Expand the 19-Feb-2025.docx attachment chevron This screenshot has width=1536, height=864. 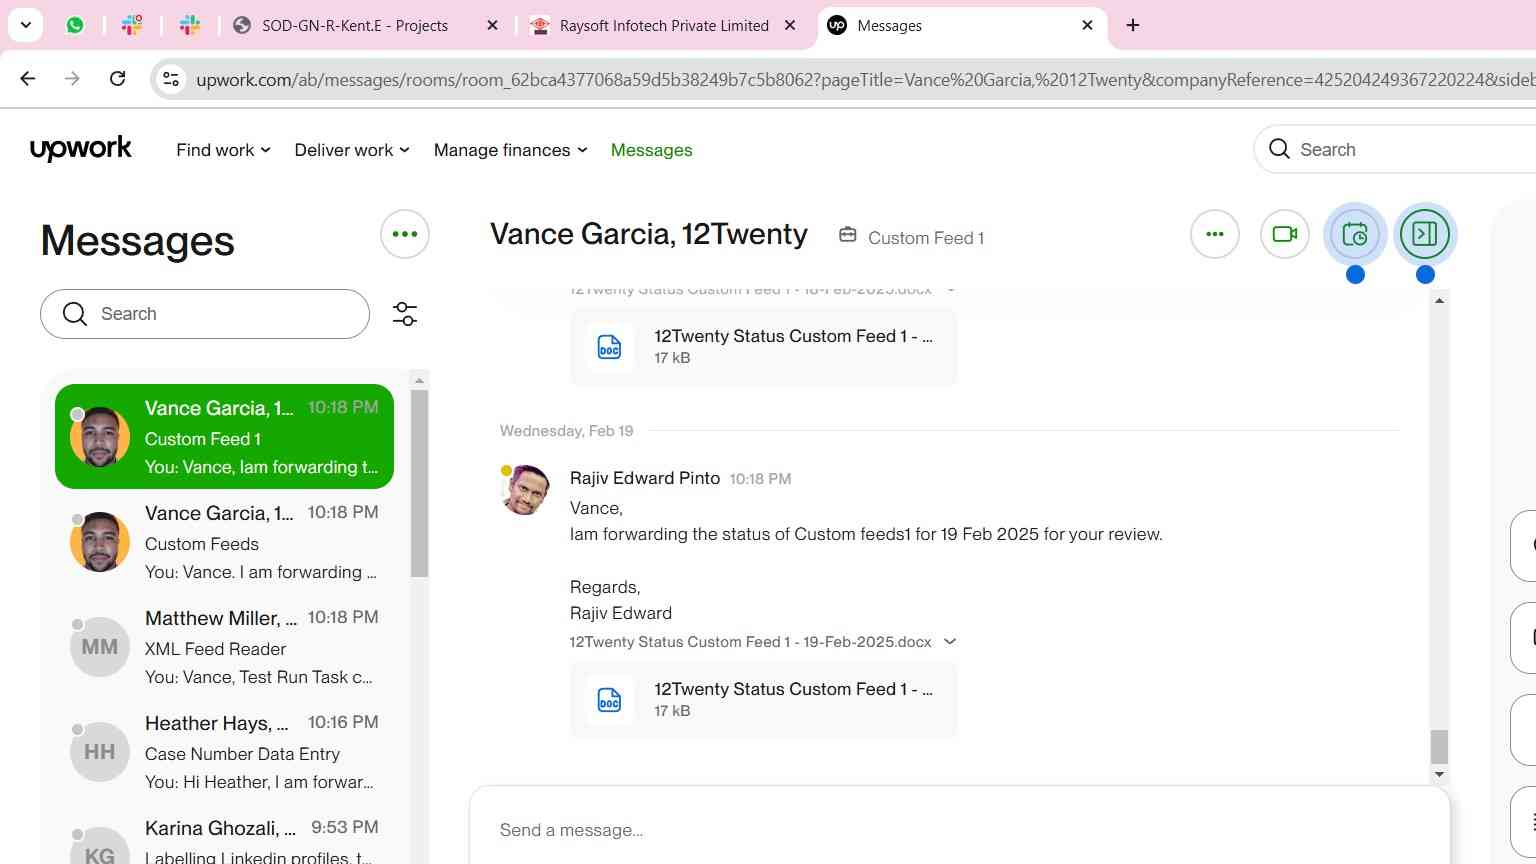[950, 642]
